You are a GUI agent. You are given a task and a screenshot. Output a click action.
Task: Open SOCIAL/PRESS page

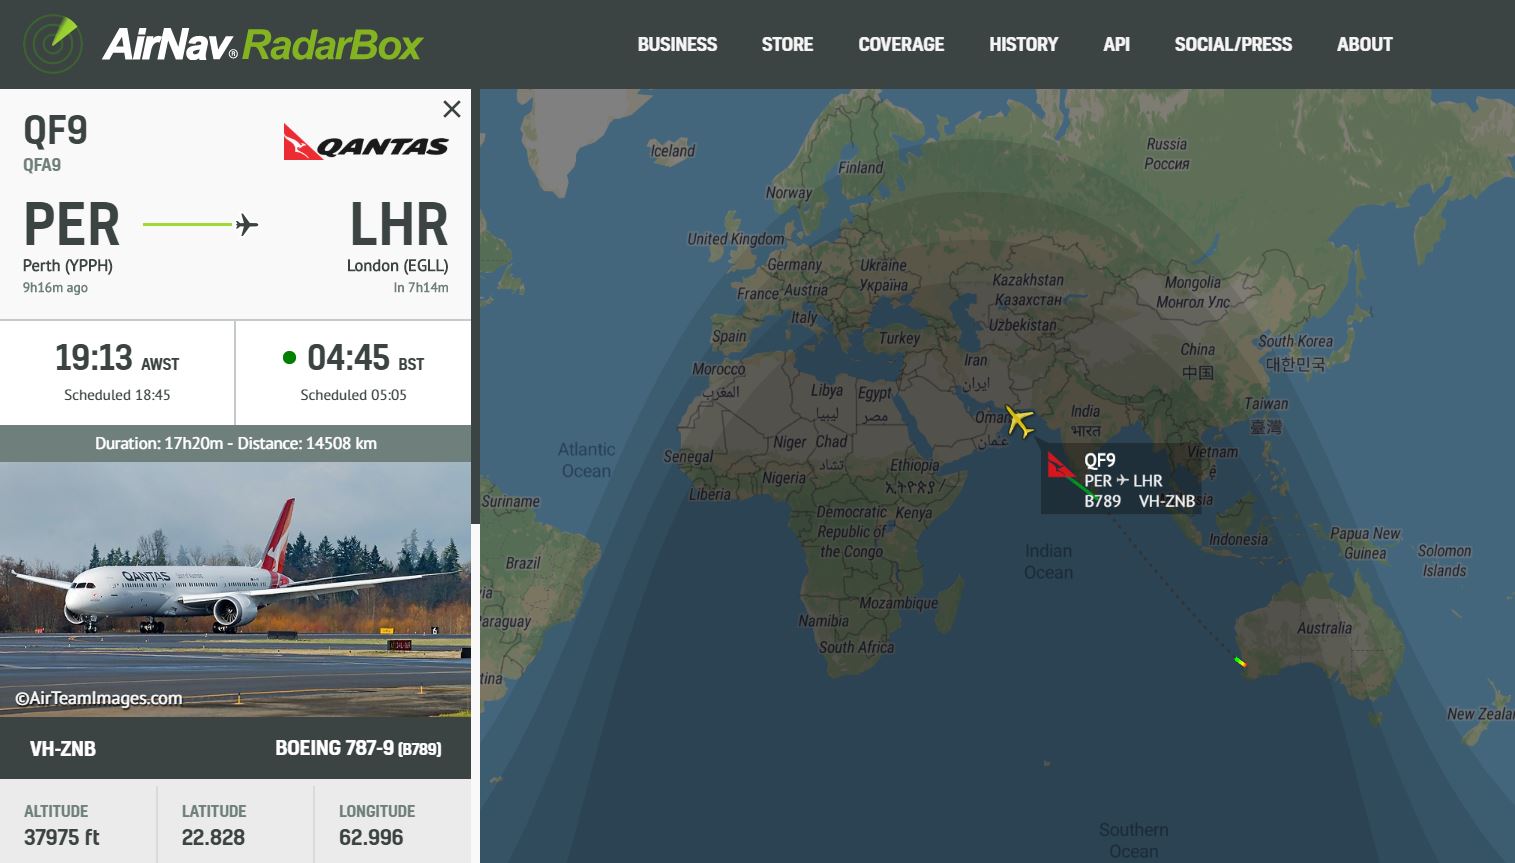1233,44
